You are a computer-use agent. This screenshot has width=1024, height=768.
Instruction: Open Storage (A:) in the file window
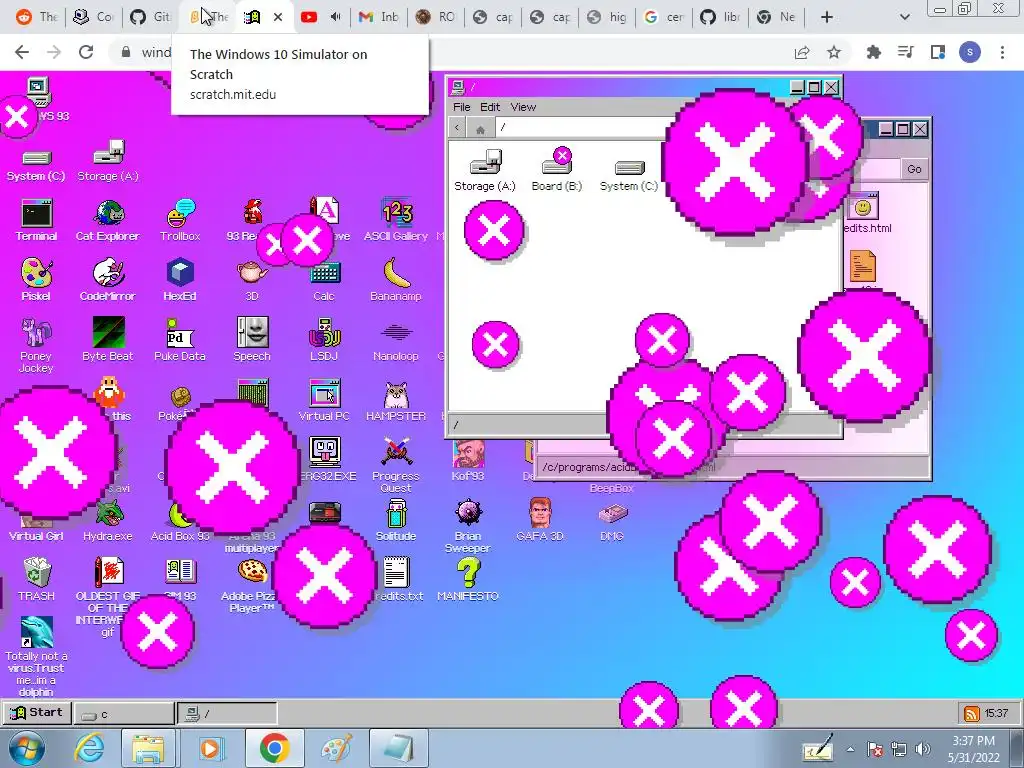pyautogui.click(x=485, y=170)
